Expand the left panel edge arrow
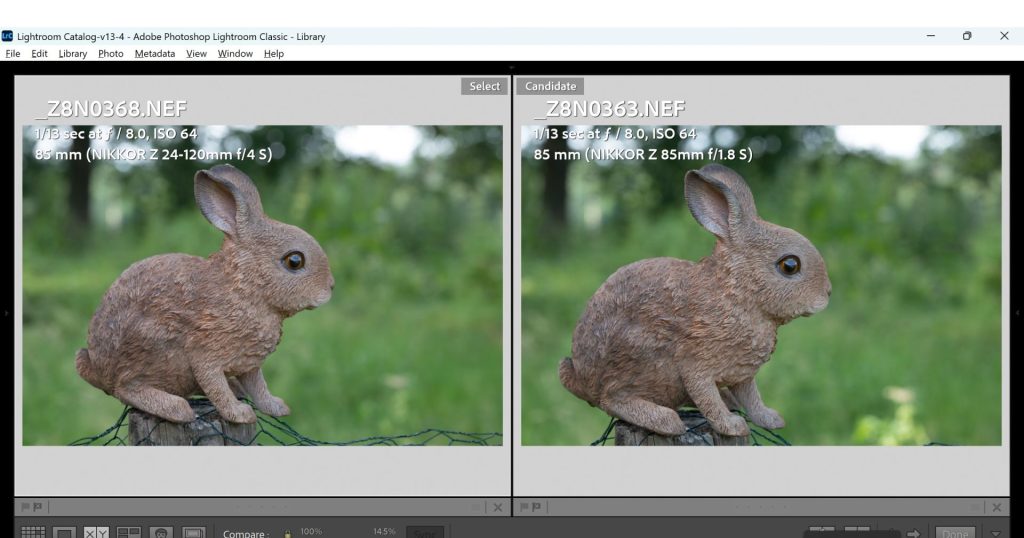The image size is (1024, 538). 7,313
